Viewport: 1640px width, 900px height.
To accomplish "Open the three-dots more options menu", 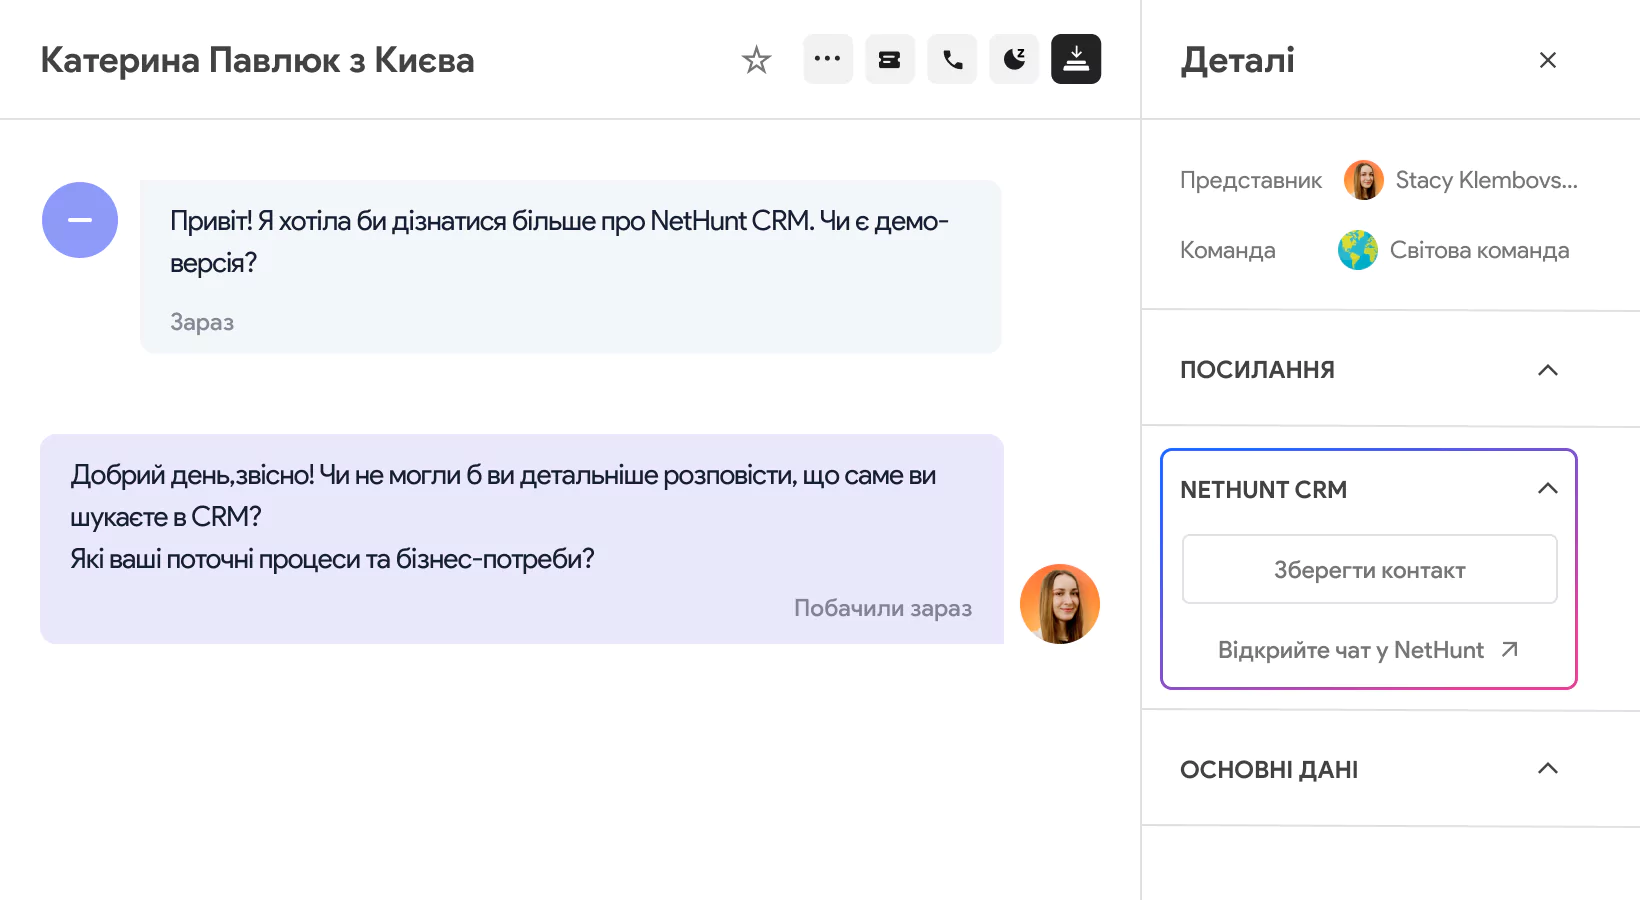I will click(x=828, y=59).
